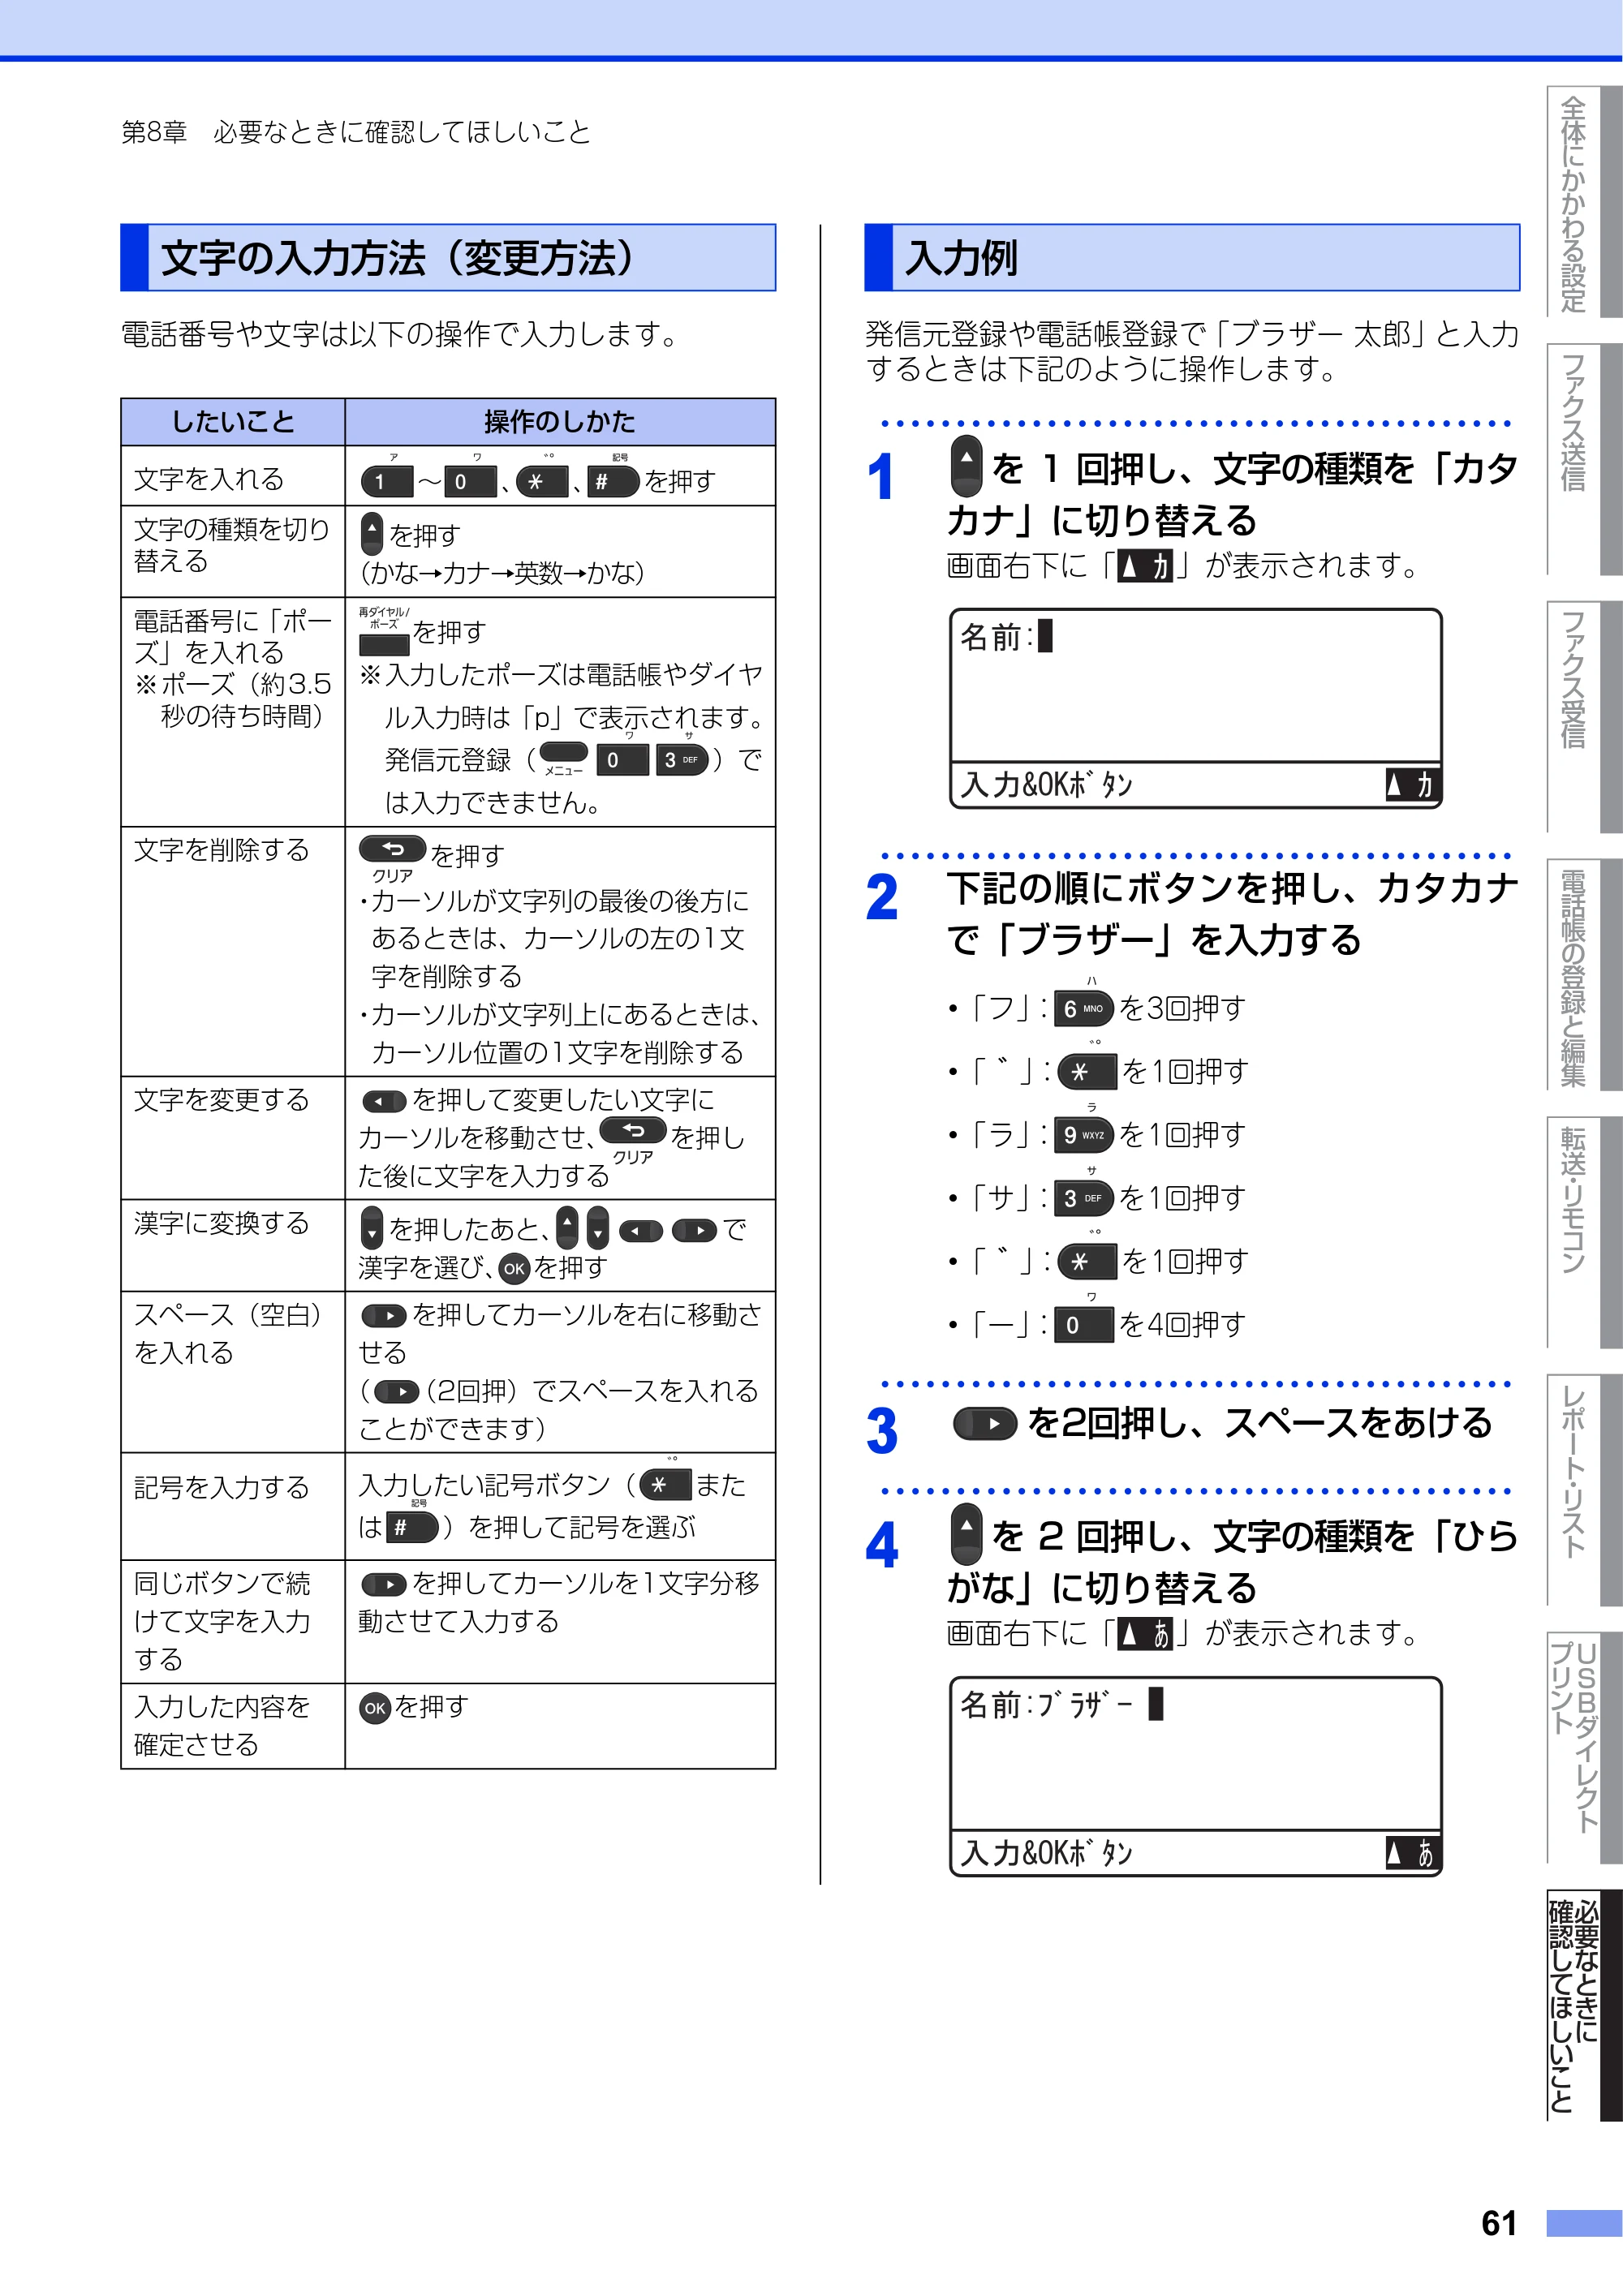Viewport: 1623px width, 2296px height.
Task: Click right arrow key icon in 同じボタンで続けて row
Action: point(383,1585)
